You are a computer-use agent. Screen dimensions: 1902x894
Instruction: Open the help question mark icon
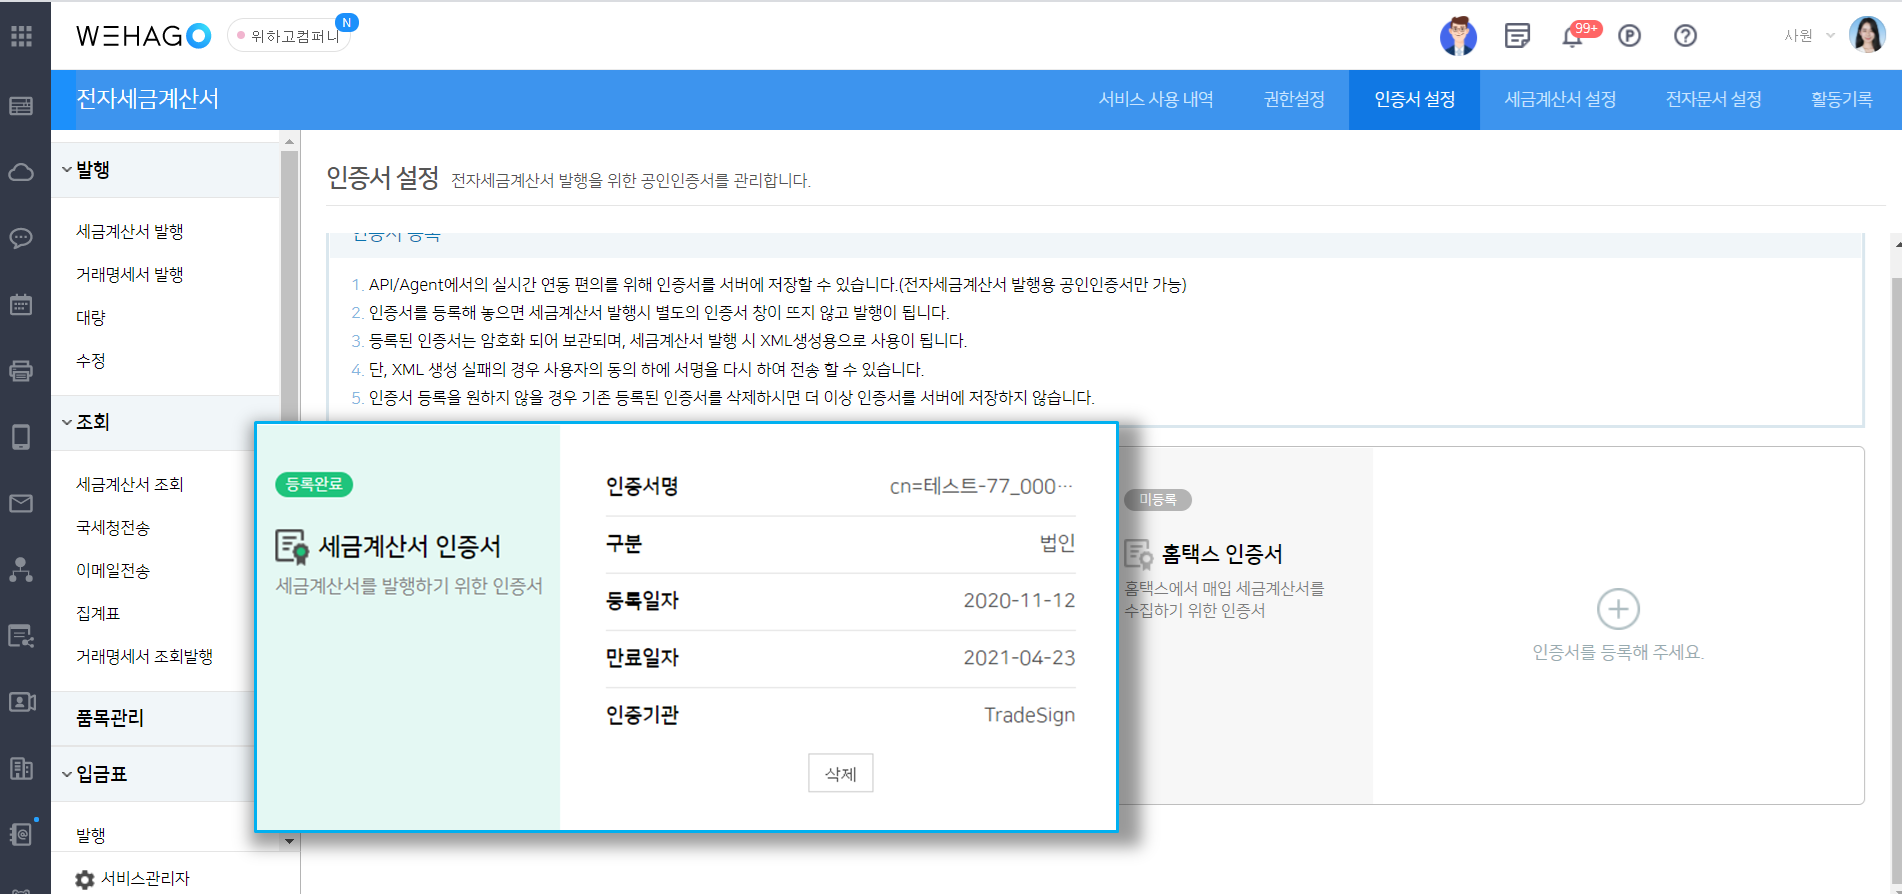pyautogui.click(x=1685, y=36)
